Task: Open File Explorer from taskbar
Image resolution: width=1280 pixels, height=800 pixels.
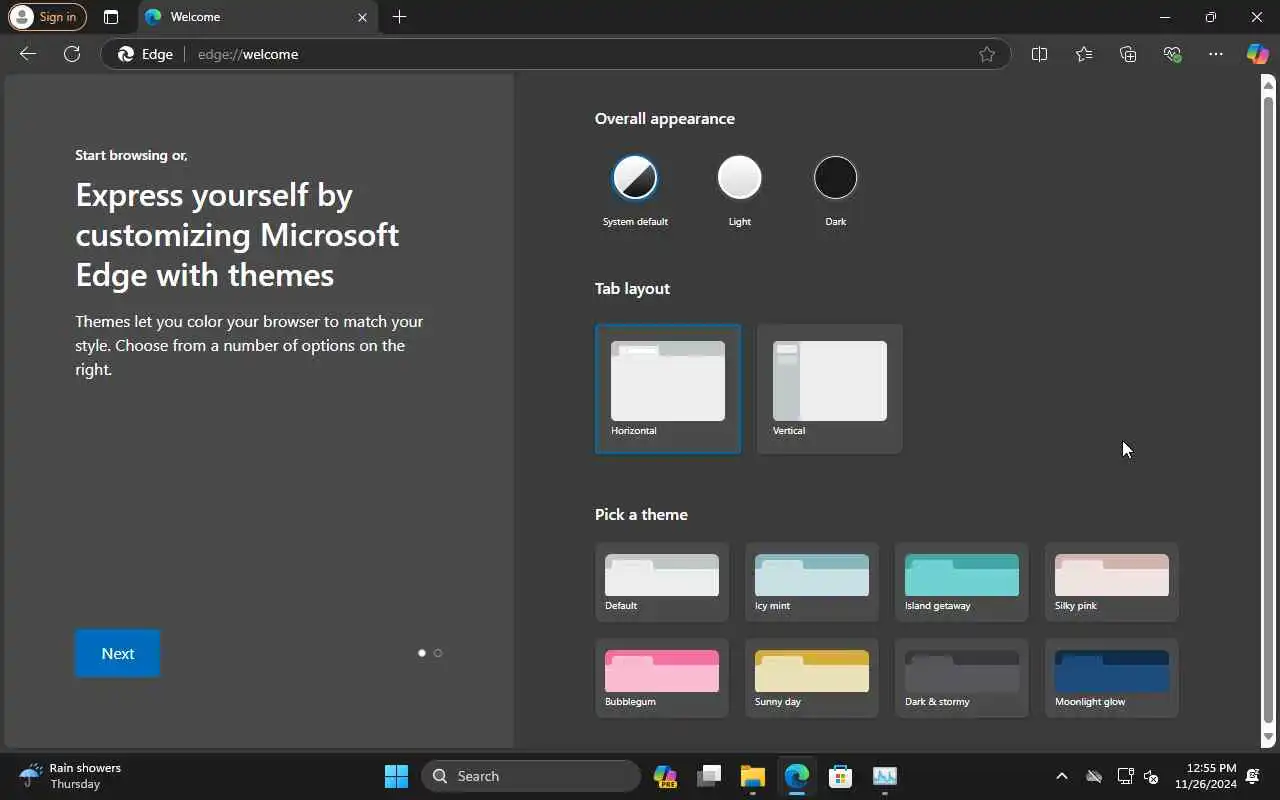Action: pos(753,776)
